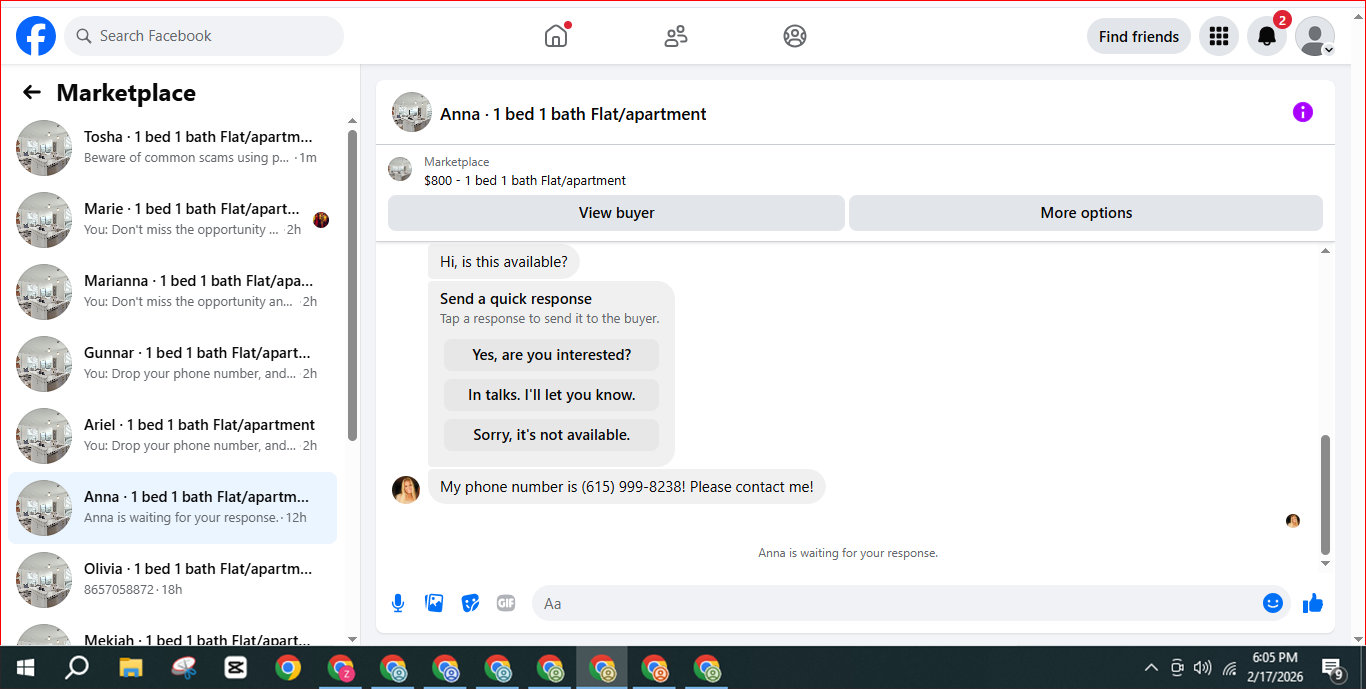
Task: Send quick reply "Sorry, it's not available."
Action: click(551, 434)
